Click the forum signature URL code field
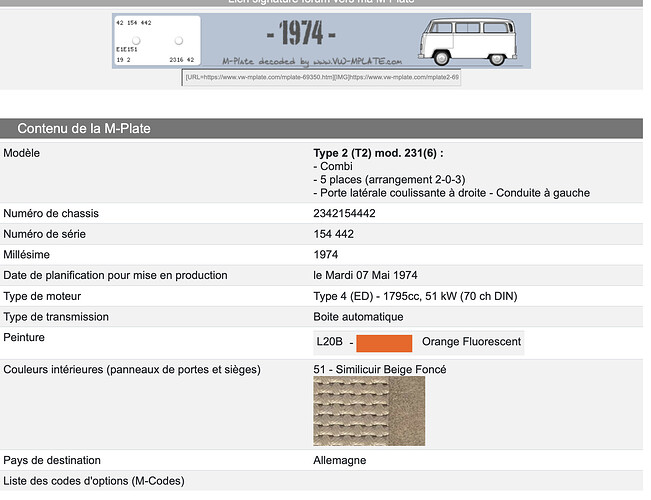Viewport: 651px width, 500px height. click(321, 77)
